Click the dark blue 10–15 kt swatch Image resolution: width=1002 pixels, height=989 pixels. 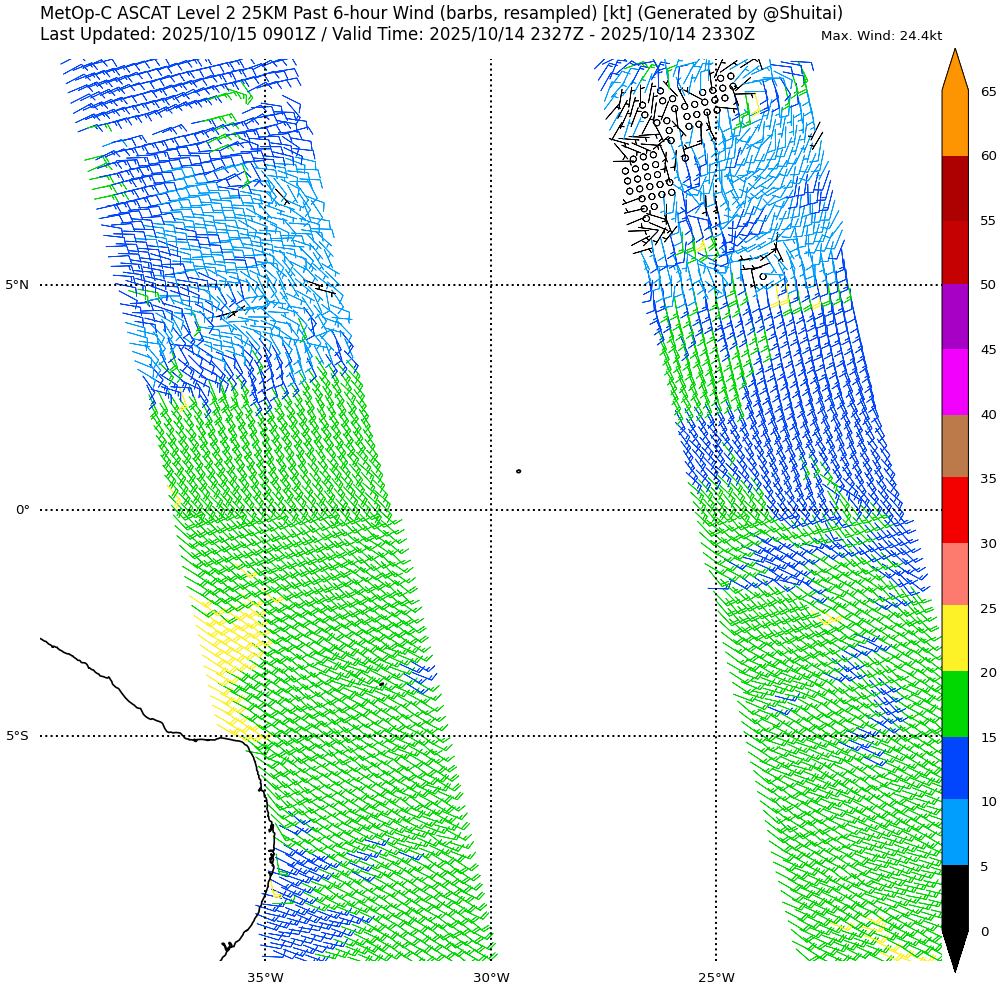pos(955,768)
